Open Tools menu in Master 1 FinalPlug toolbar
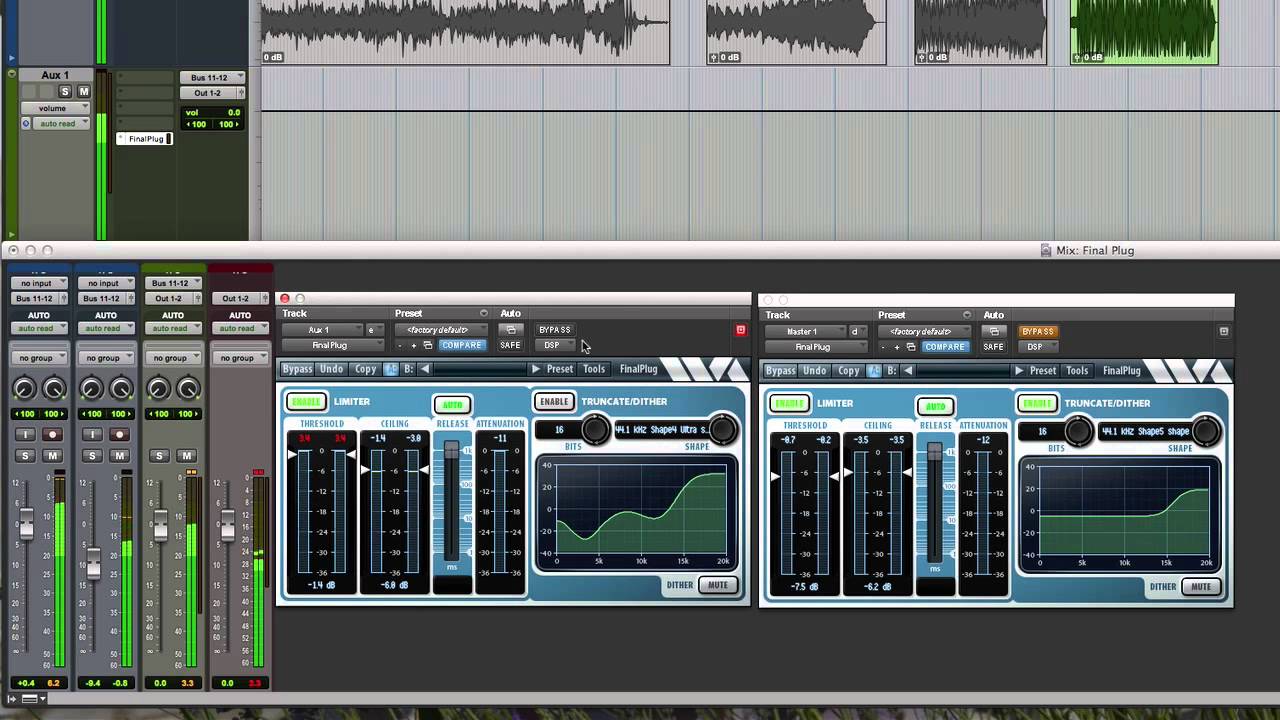The width and height of the screenshot is (1280, 720). 1077,370
